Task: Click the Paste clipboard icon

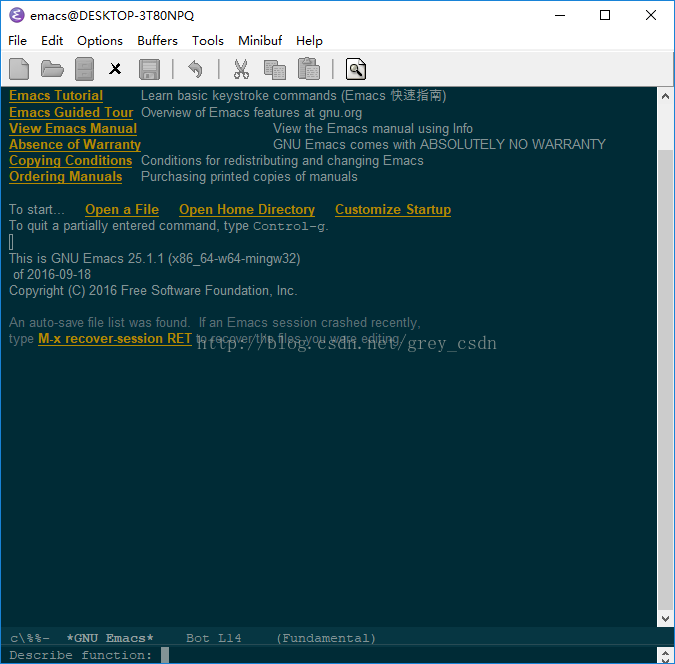Action: pos(309,69)
